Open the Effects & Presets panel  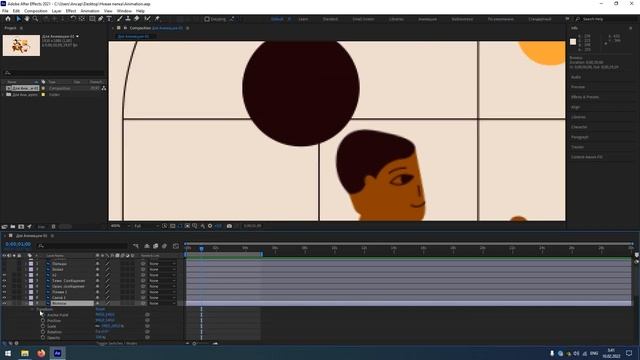click(x=585, y=97)
